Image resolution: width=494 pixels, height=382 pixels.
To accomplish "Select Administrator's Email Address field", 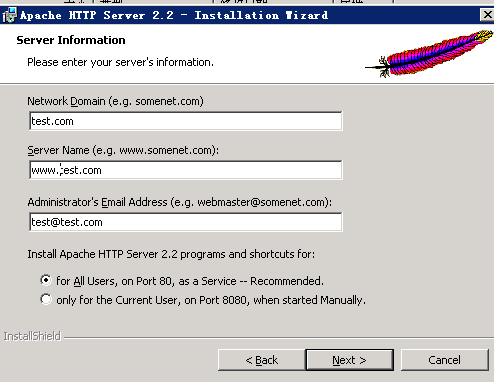I will point(186,222).
